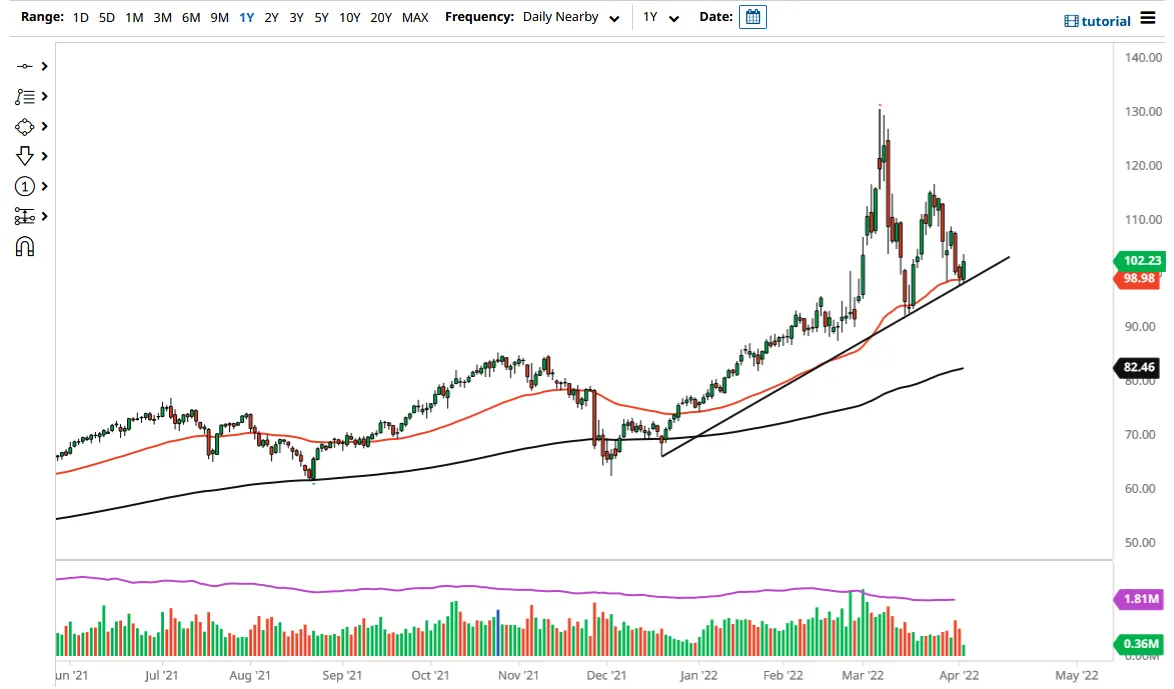Screen dimensions: 1174x689
Task: Choose the 1D range
Action: pos(81,17)
